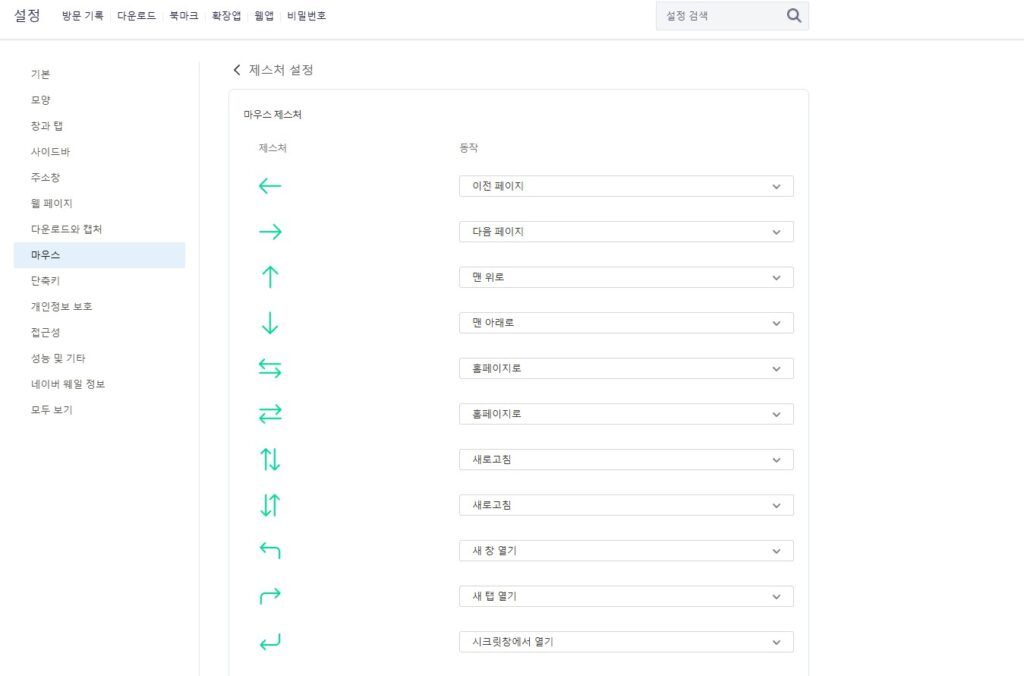Open the 새 창 열기 dropdown
The image size is (1024, 676).
[x=626, y=551]
